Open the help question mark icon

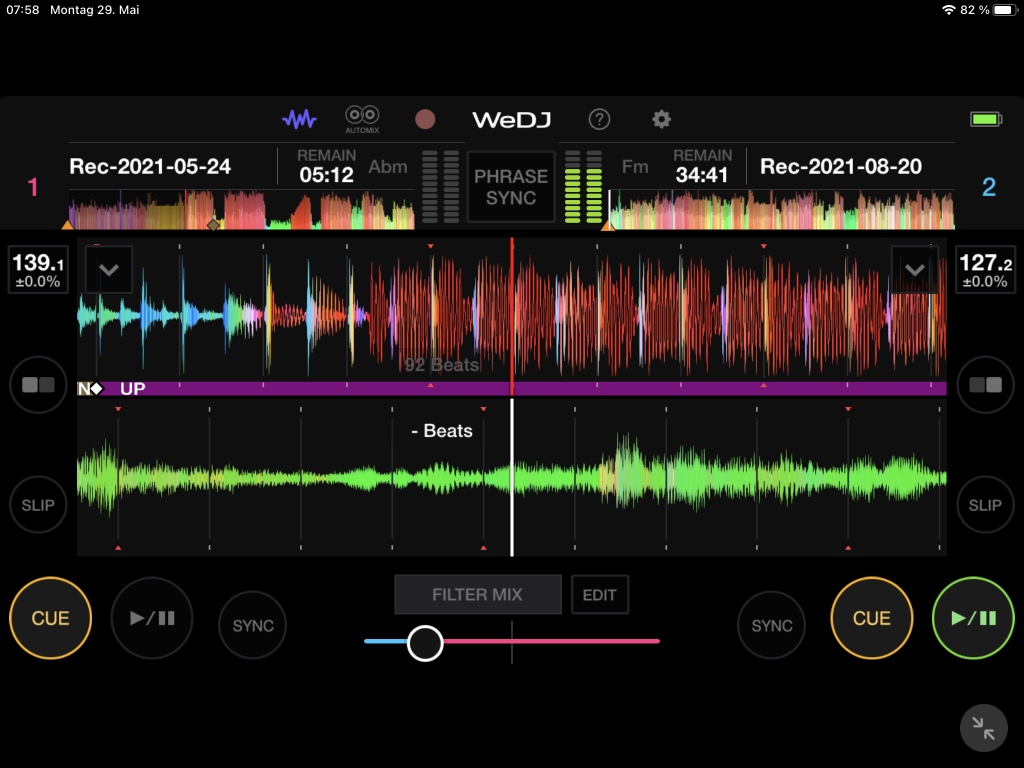point(599,119)
